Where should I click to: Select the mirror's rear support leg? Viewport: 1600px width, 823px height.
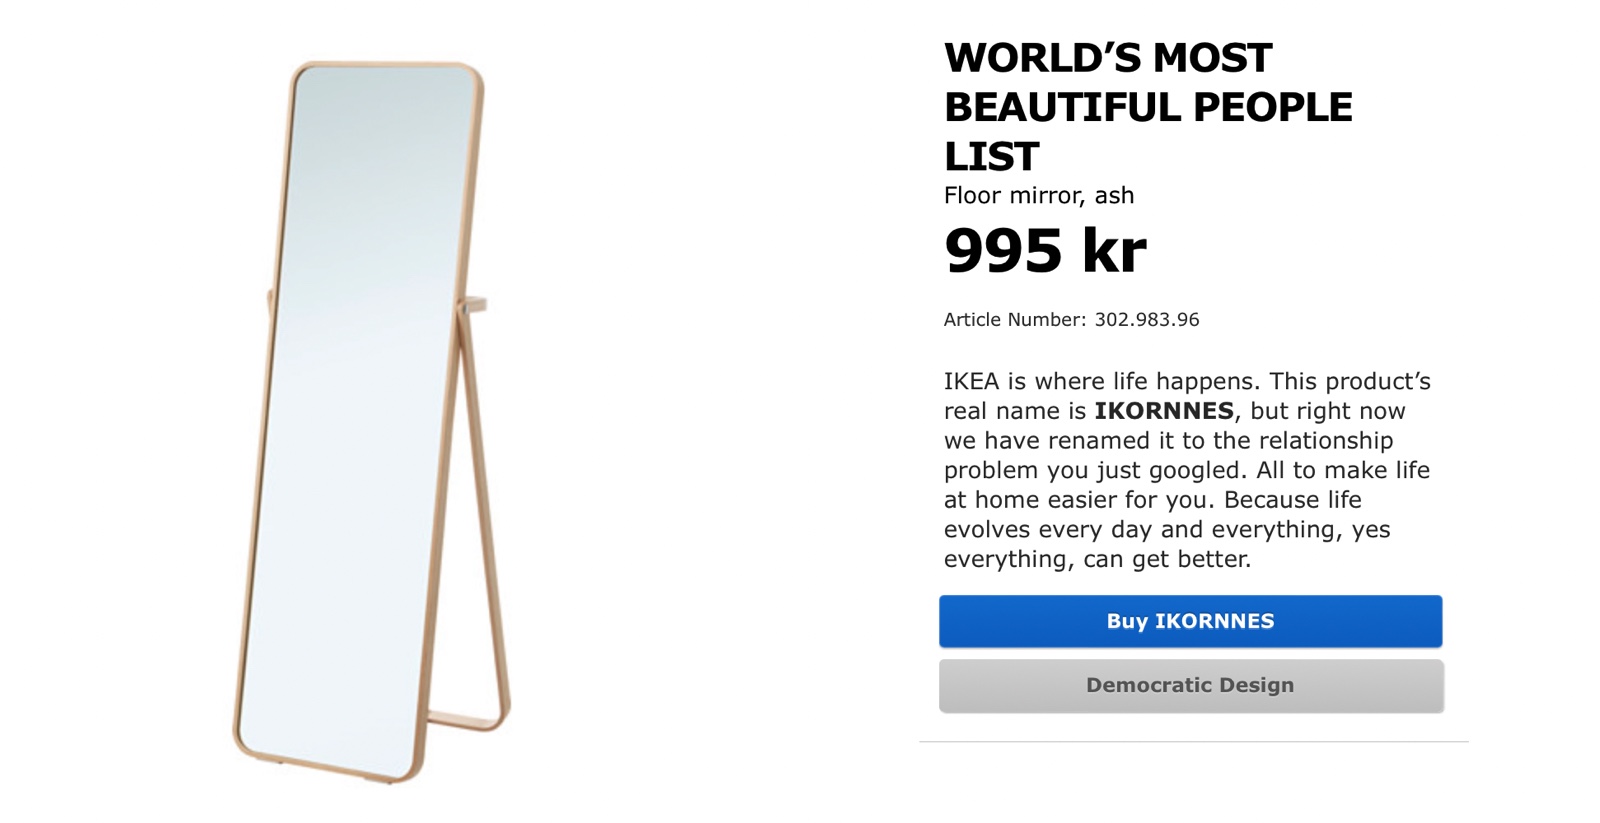pyautogui.click(x=482, y=520)
